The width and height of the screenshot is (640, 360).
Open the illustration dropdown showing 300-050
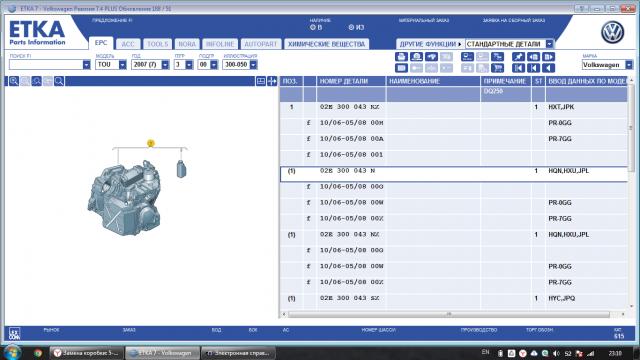(x=253, y=64)
